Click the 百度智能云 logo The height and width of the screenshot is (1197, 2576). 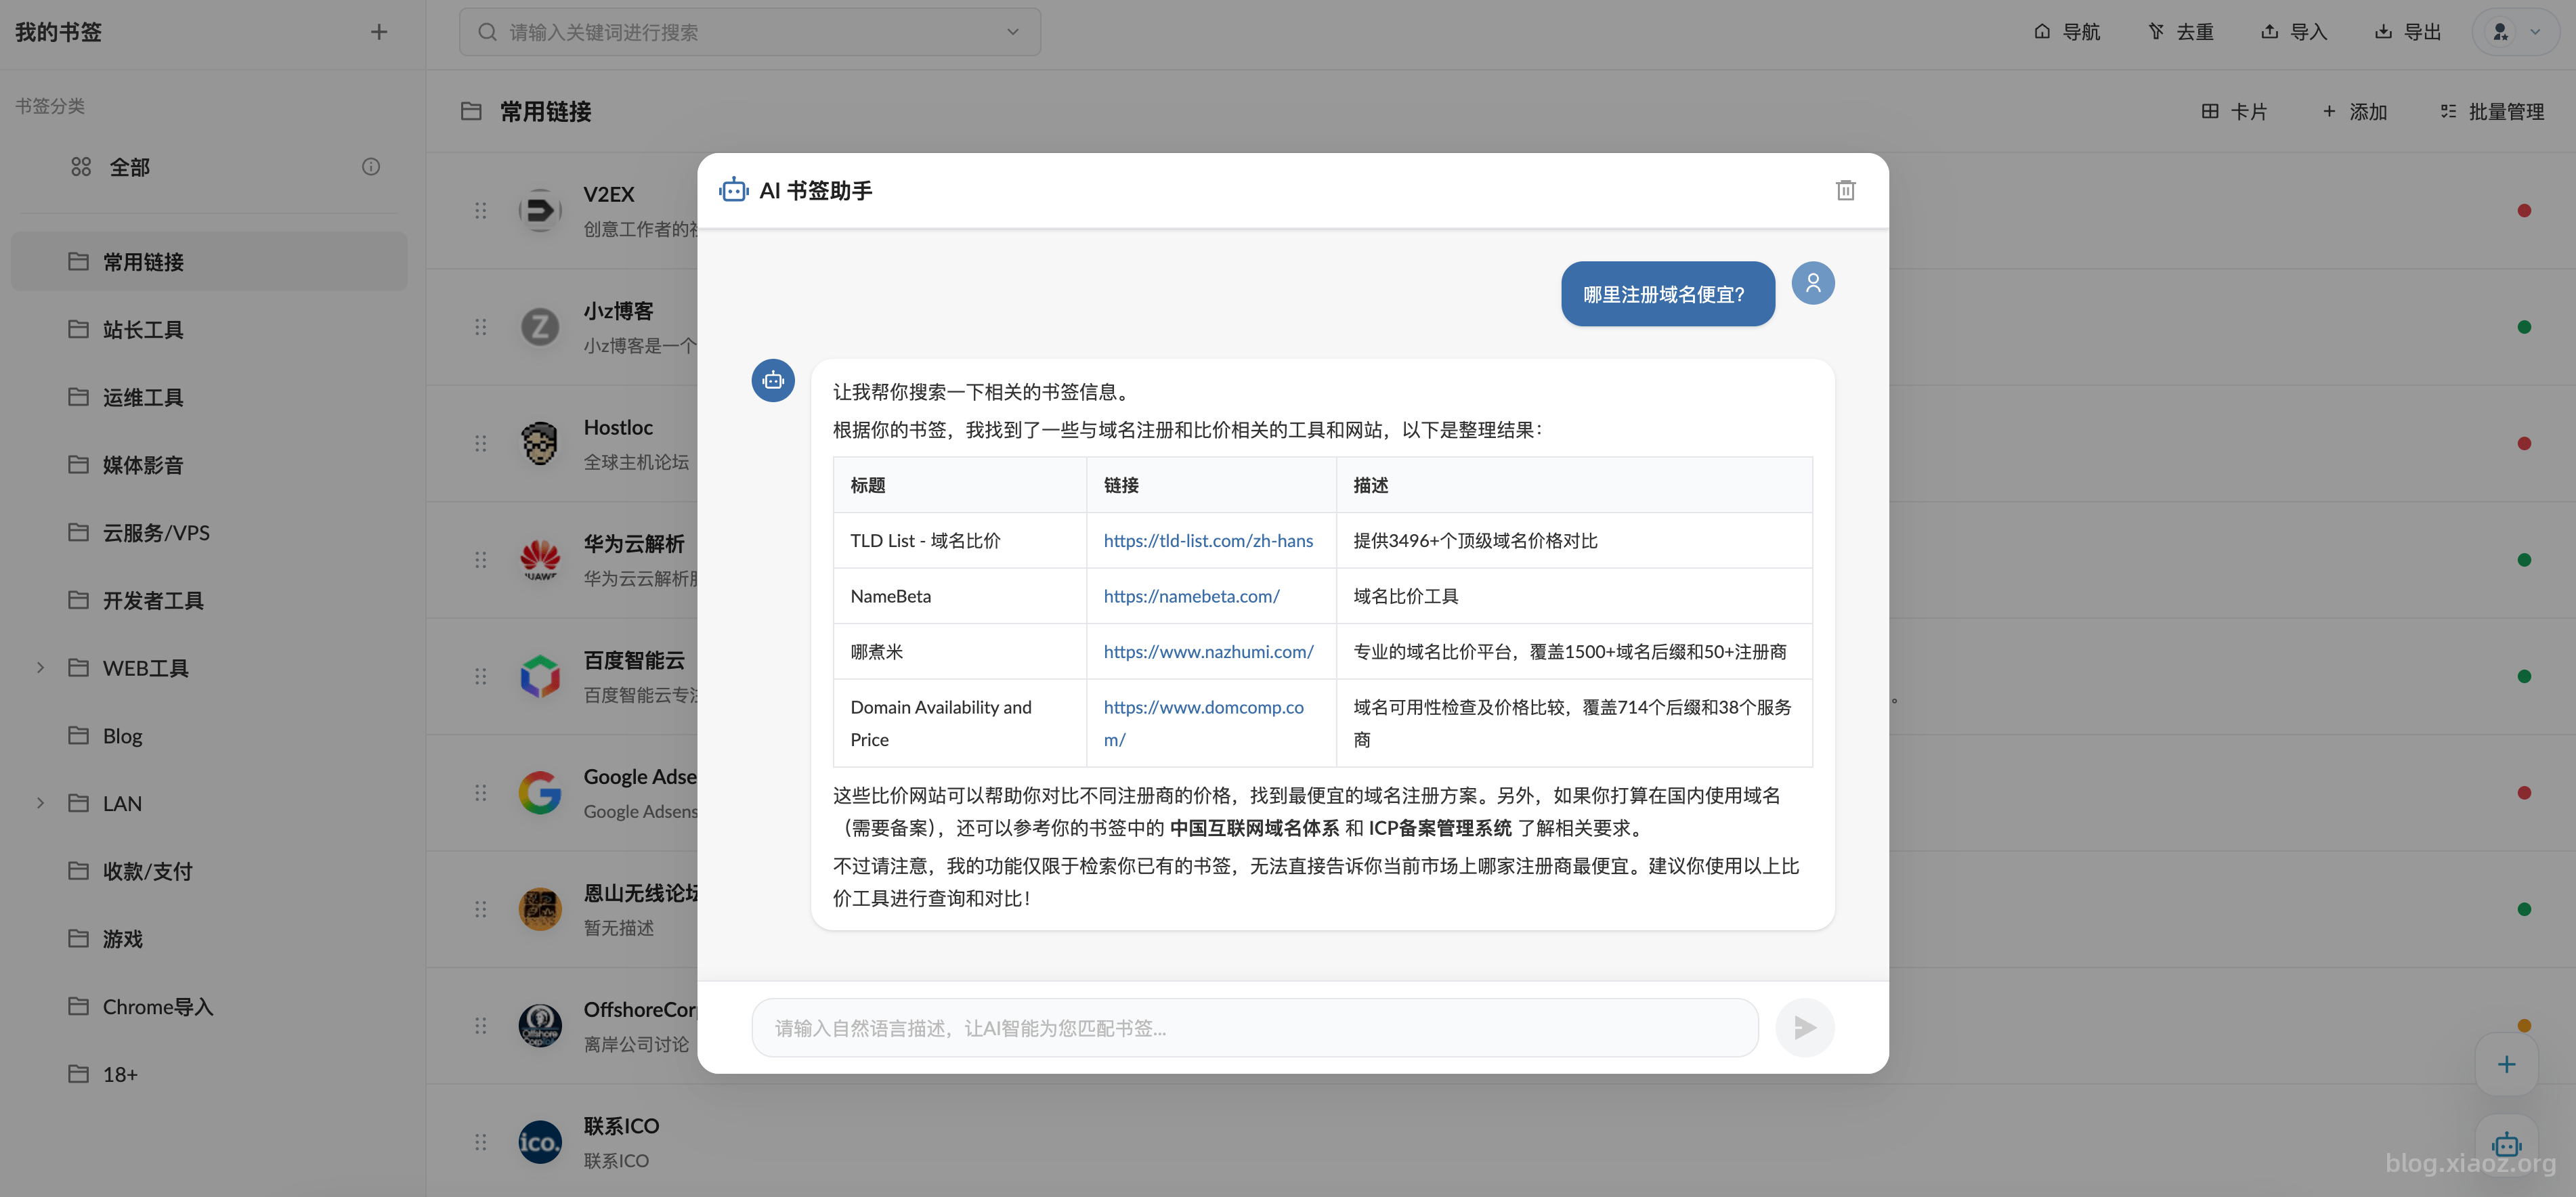click(540, 677)
